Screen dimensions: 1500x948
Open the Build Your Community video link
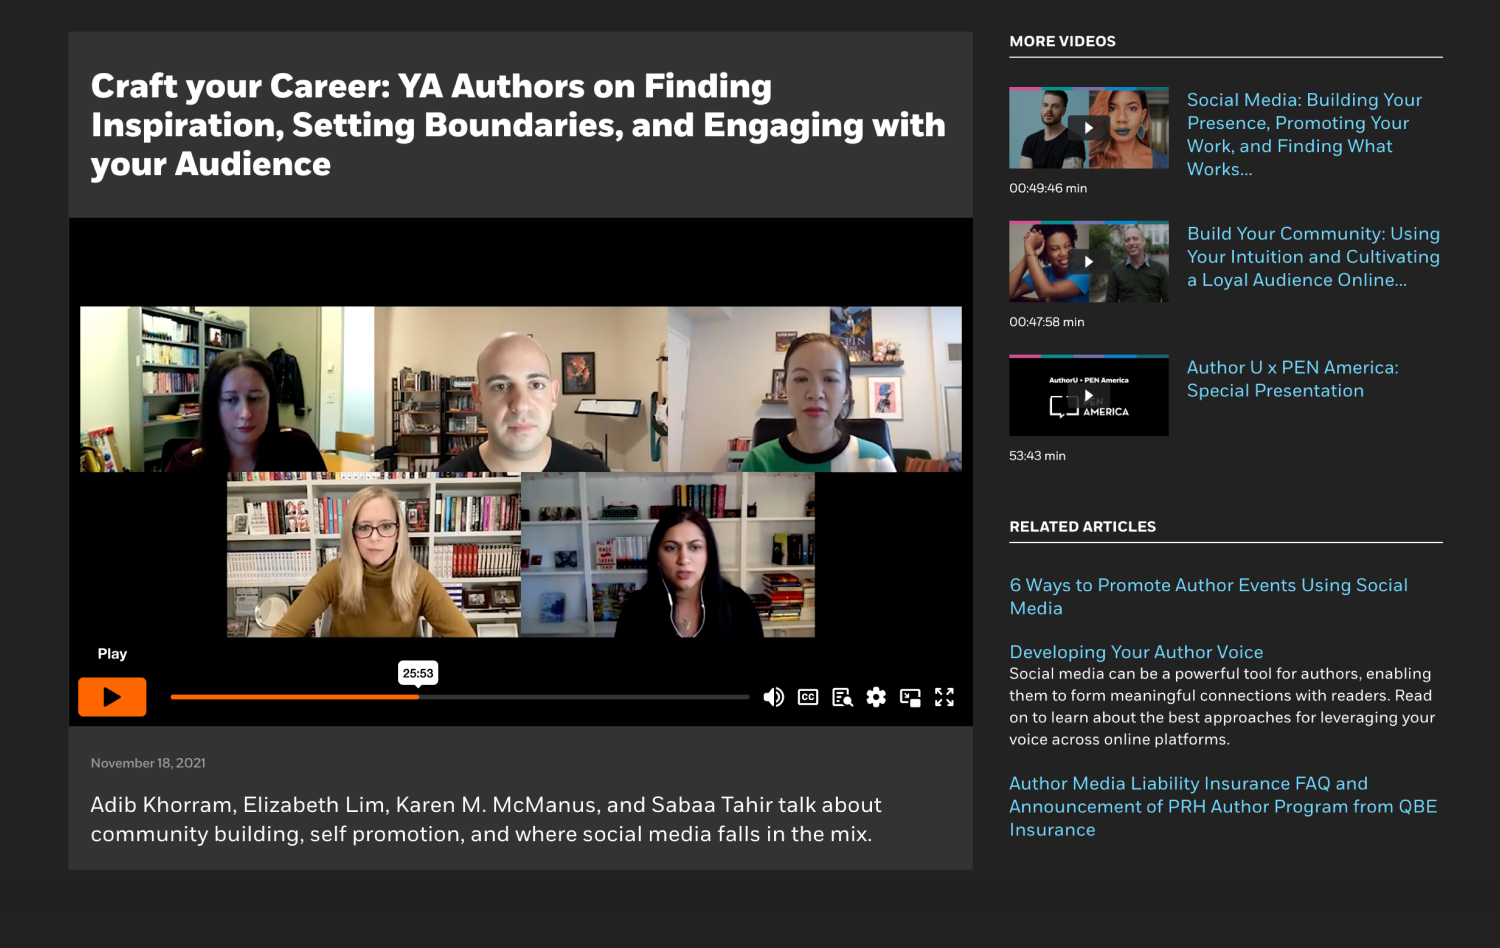tap(1313, 257)
